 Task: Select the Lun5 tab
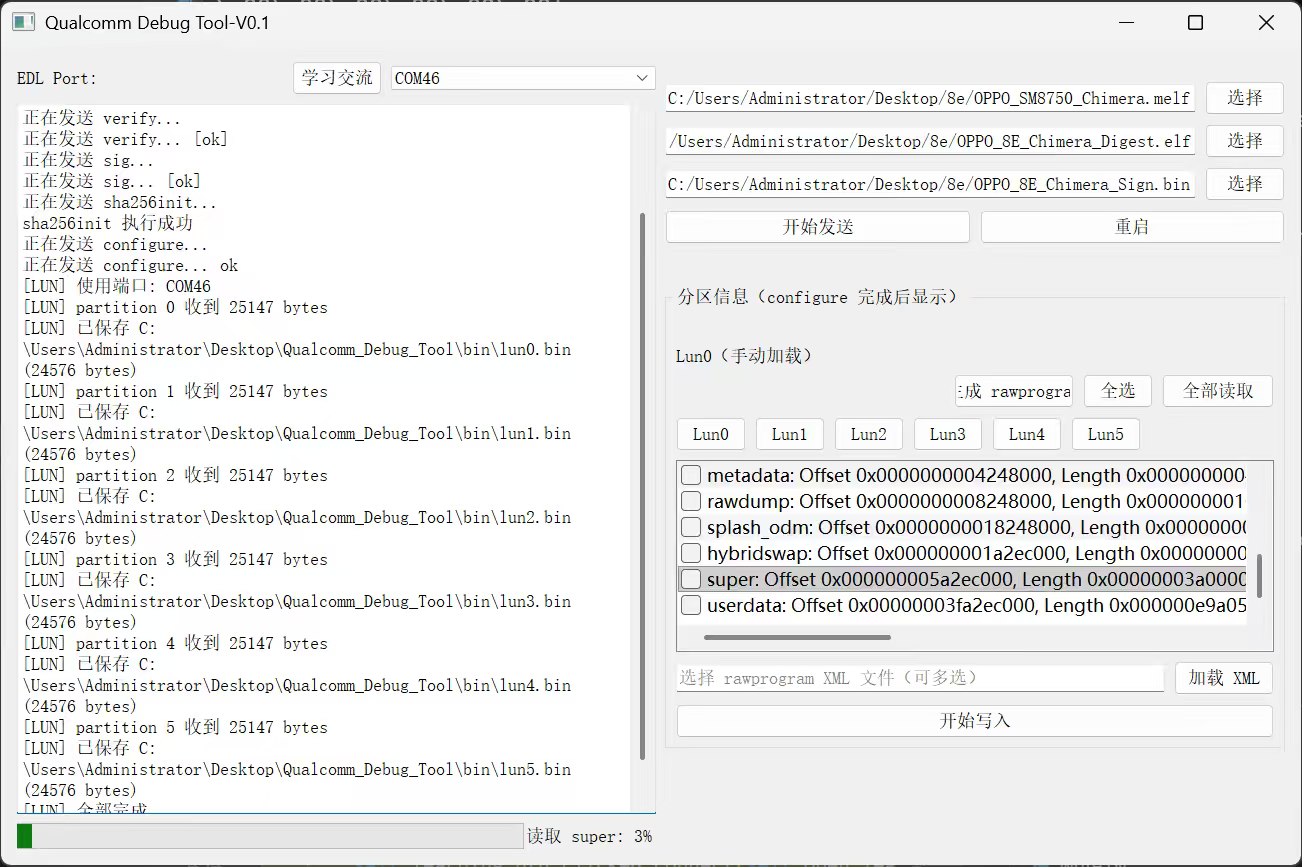coord(1105,434)
